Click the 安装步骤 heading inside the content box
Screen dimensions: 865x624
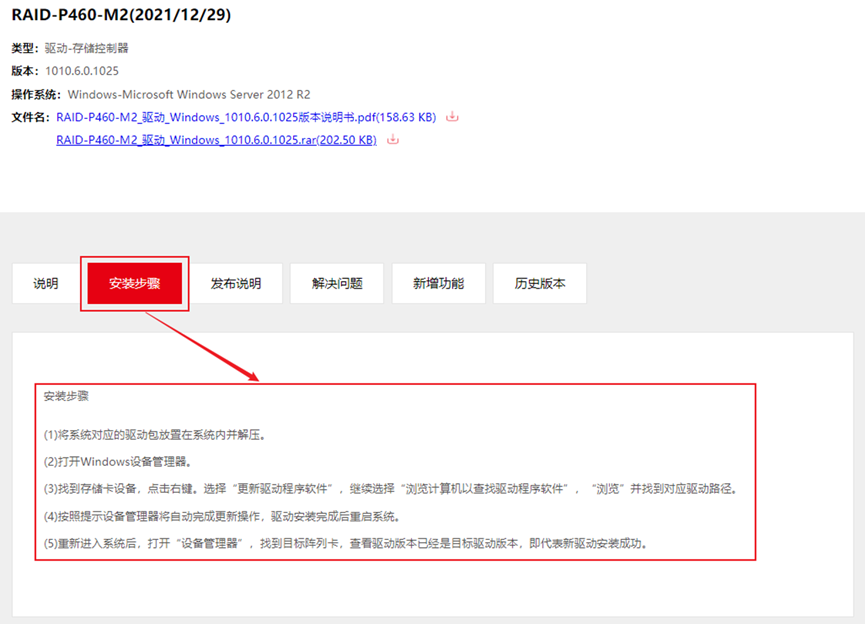(x=66, y=397)
